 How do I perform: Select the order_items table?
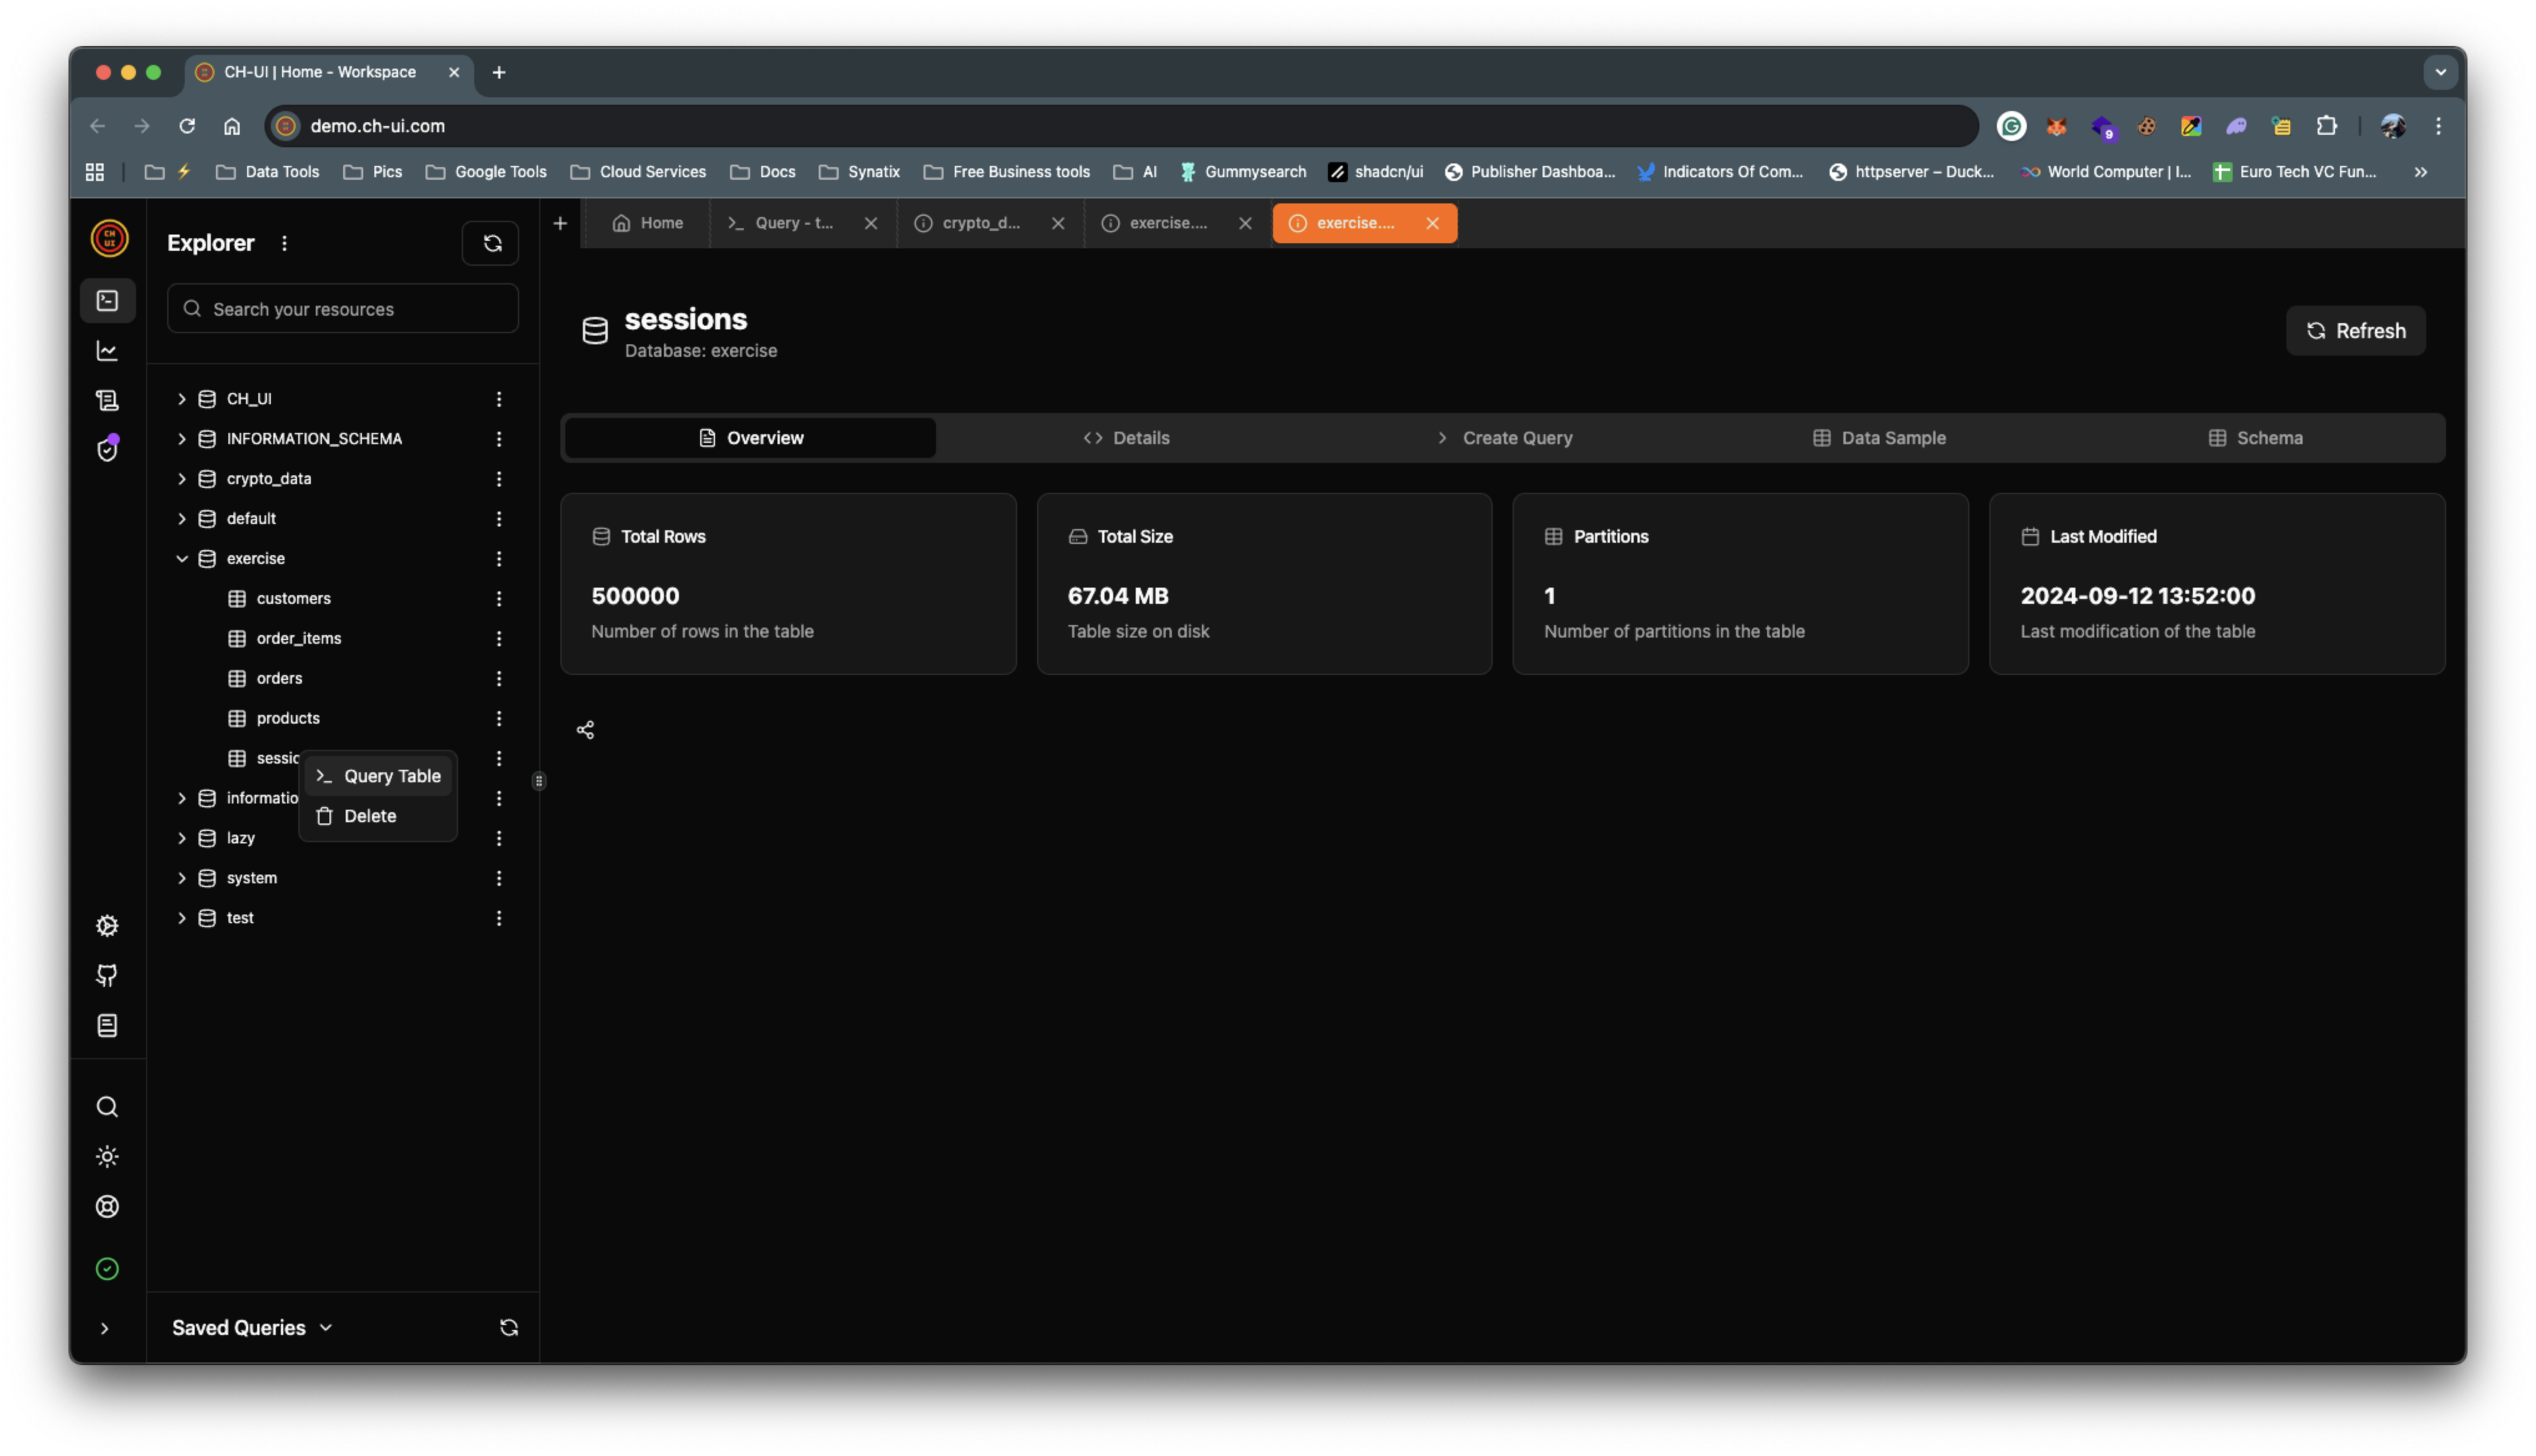click(x=298, y=638)
